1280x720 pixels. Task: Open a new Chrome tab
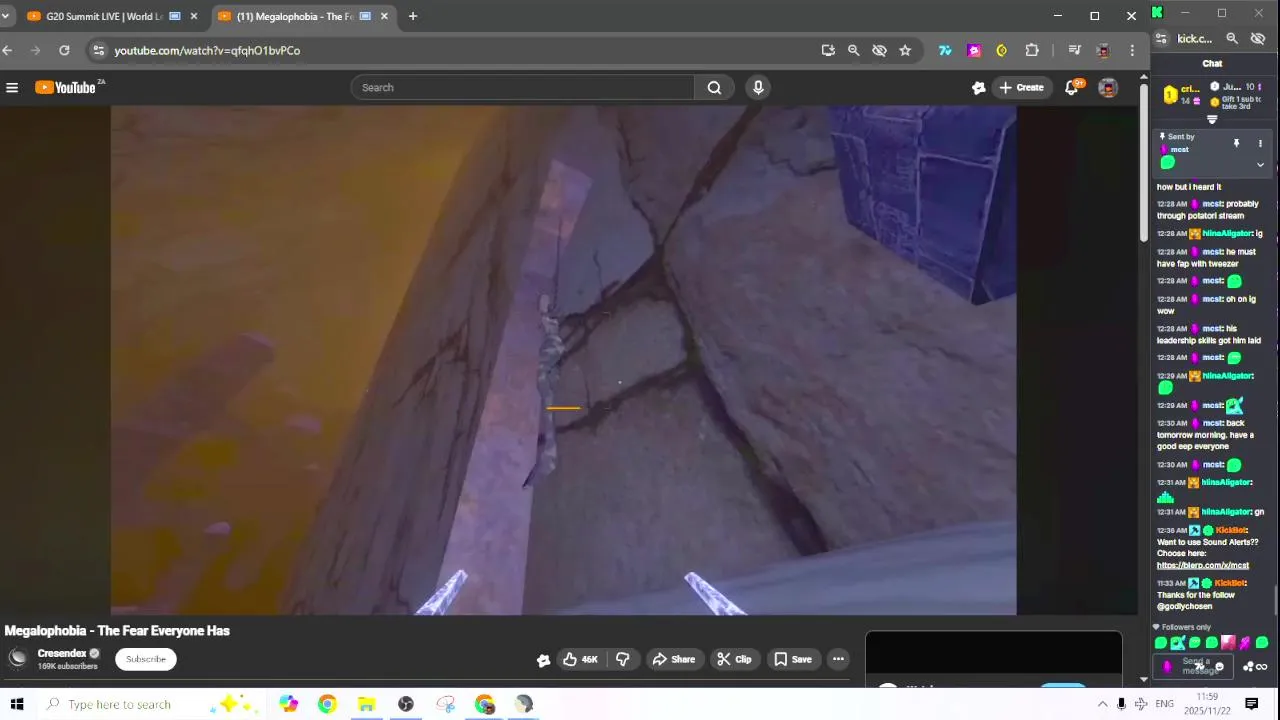pos(412,16)
